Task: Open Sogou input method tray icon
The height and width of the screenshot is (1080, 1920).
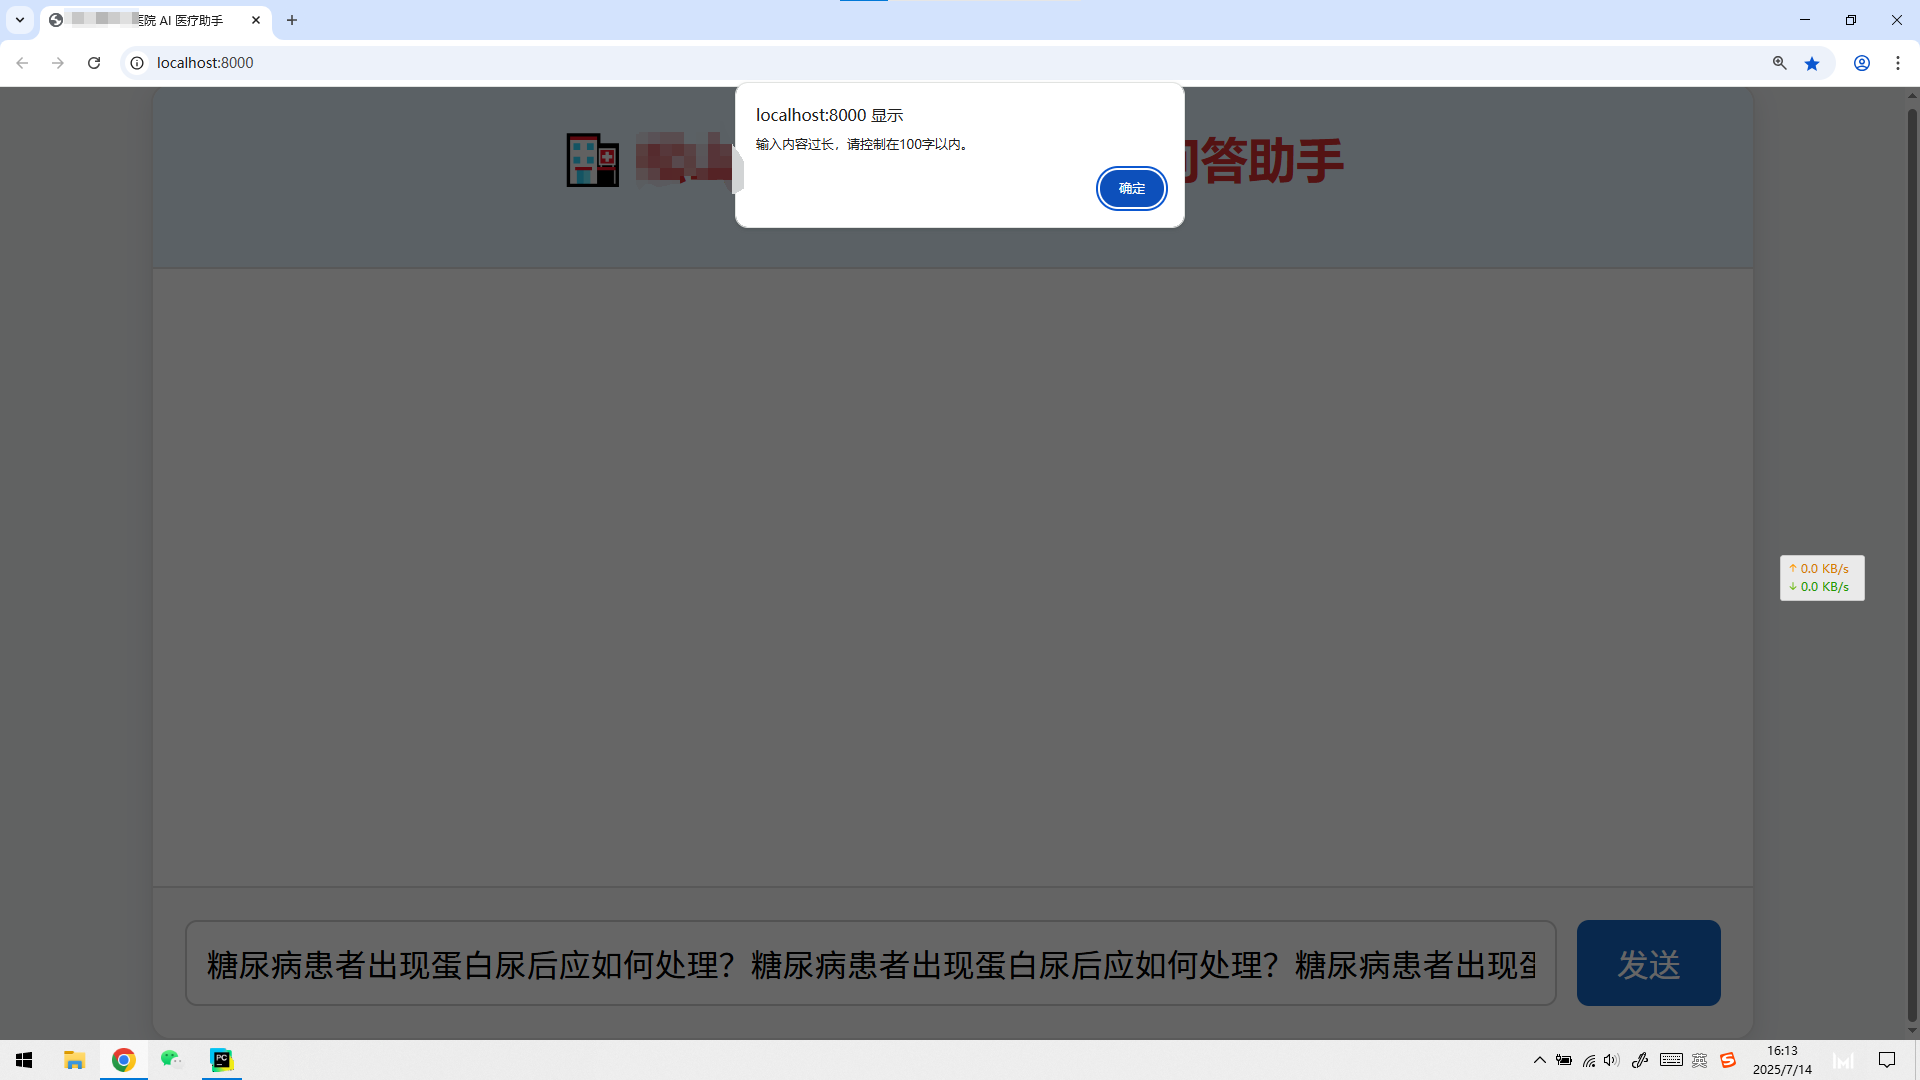Action: coord(1728,1060)
